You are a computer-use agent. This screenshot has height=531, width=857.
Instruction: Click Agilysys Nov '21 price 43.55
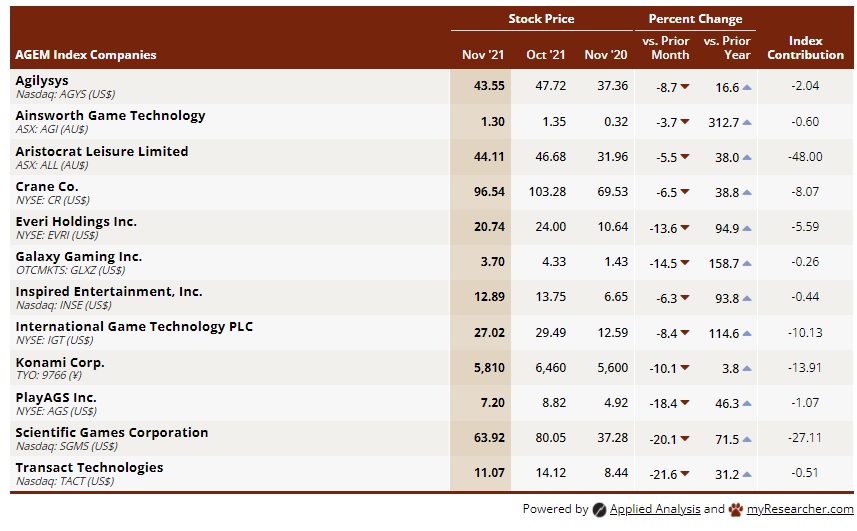489,86
